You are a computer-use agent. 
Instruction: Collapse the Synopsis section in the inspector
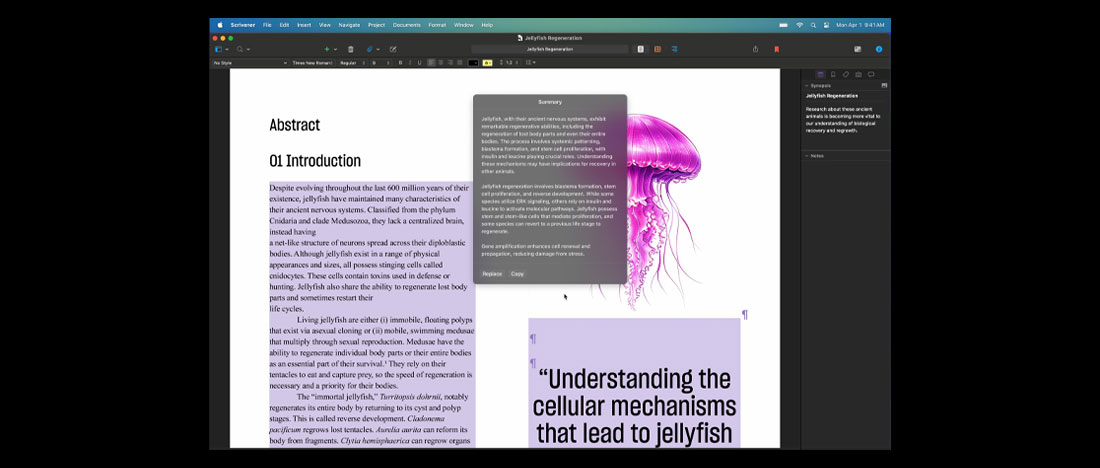click(807, 86)
